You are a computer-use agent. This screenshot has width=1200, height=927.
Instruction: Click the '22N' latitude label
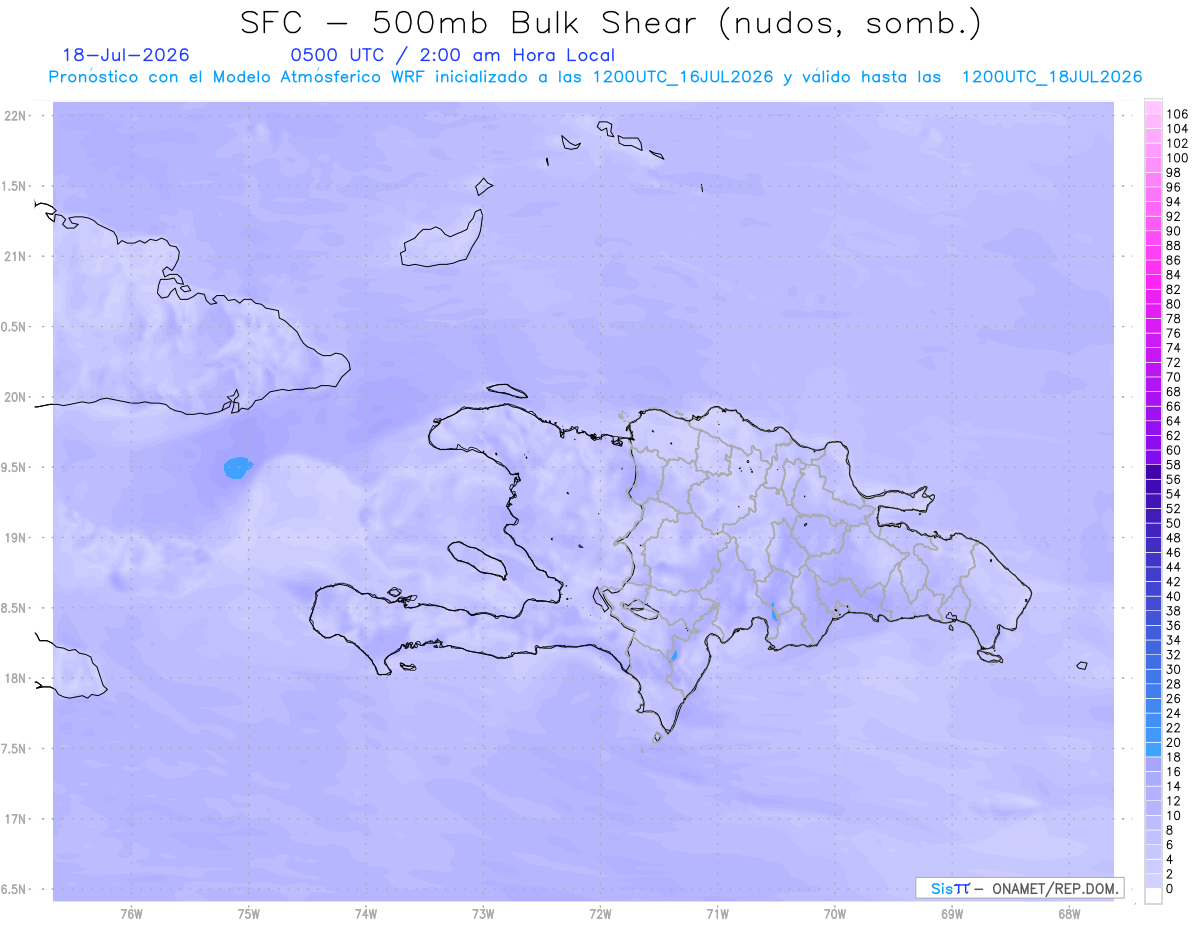(x=16, y=116)
